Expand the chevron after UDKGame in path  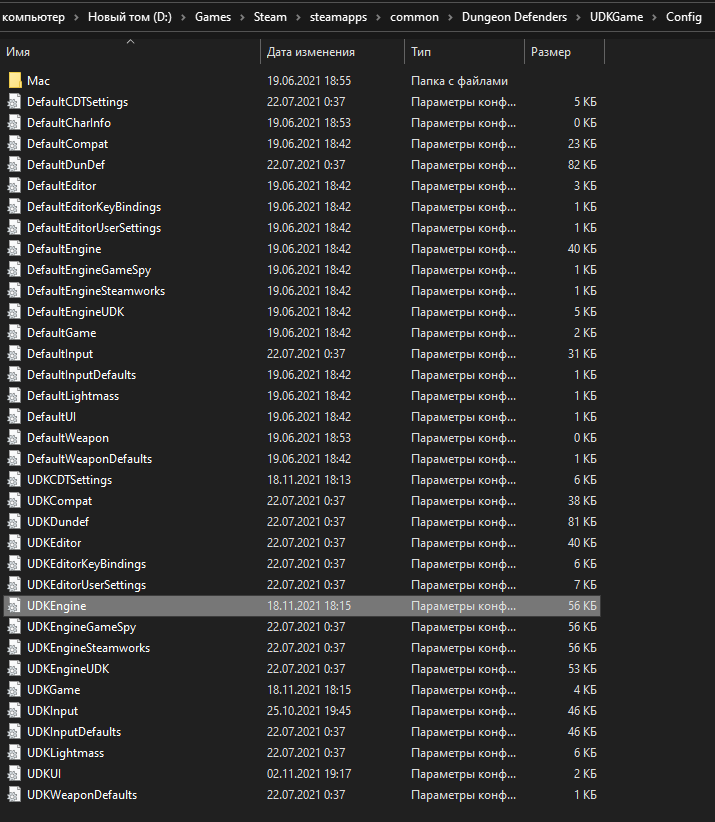[654, 17]
